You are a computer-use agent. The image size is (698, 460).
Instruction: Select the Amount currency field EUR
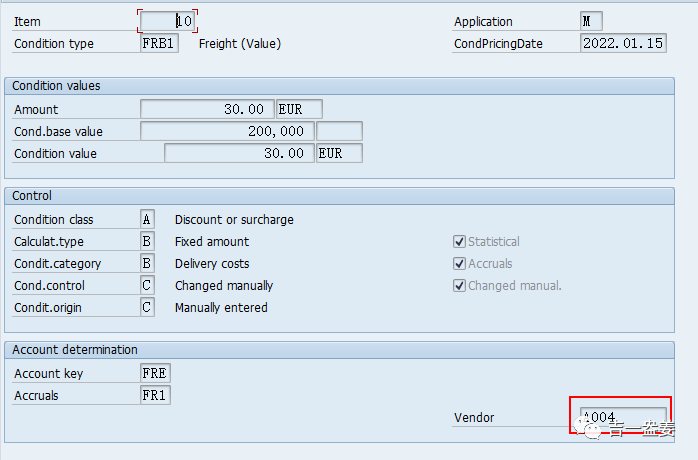299,109
